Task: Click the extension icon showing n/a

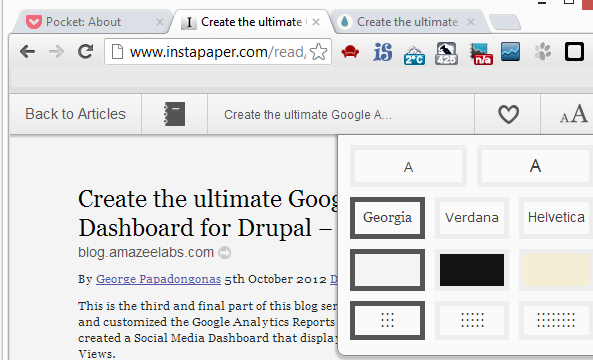Action: tap(481, 54)
